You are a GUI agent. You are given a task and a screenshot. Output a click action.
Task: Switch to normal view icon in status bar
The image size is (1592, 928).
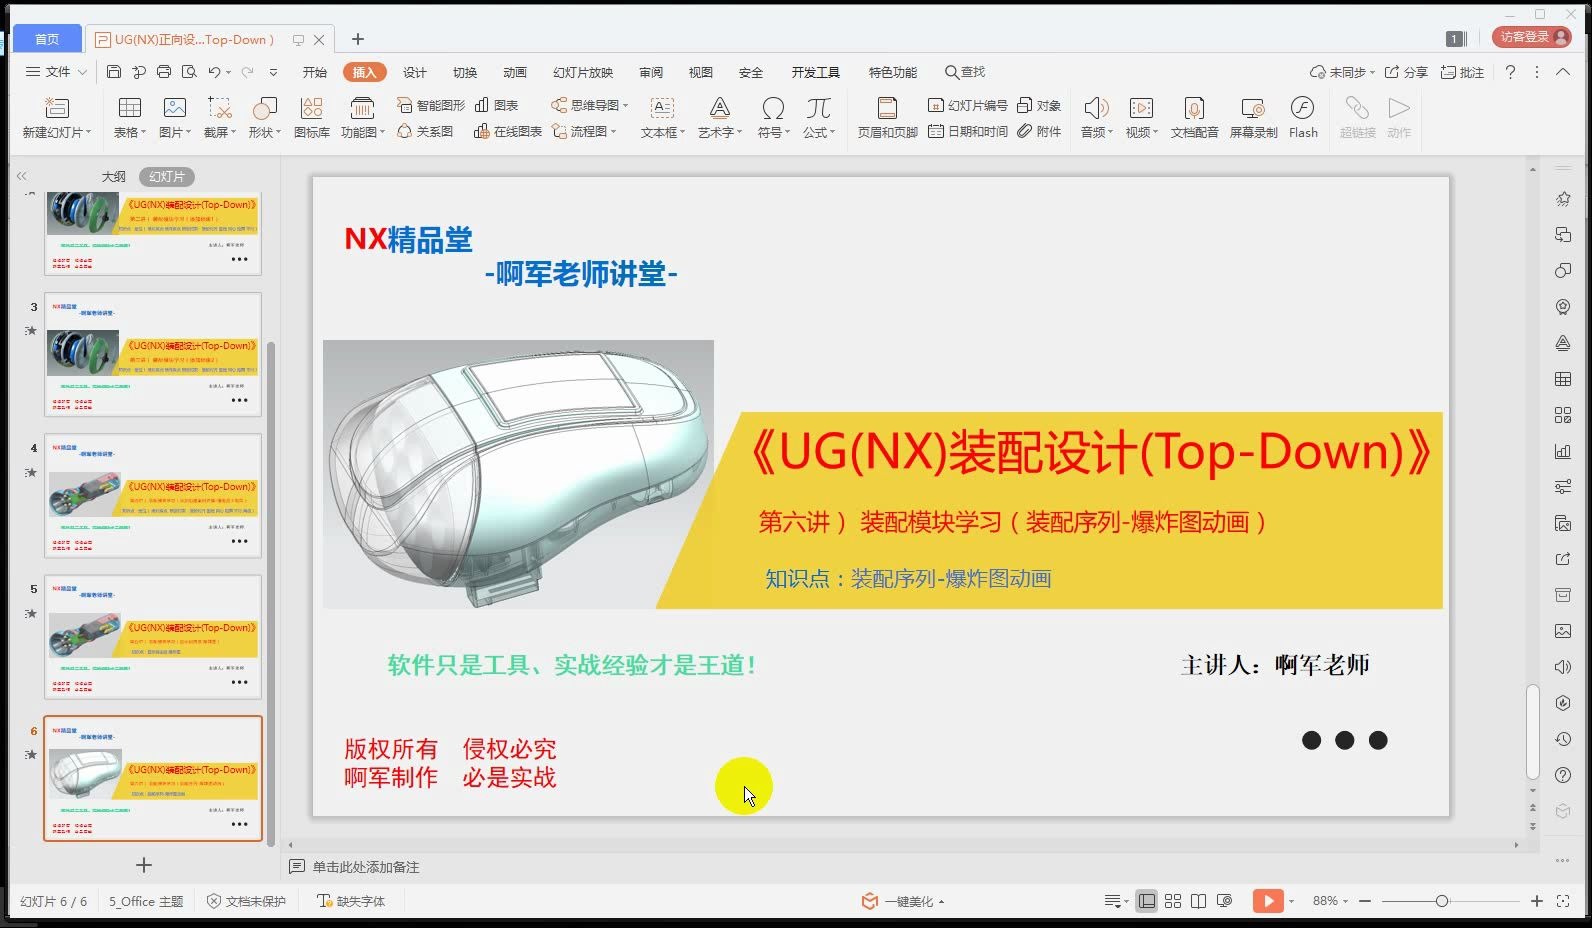point(1147,901)
